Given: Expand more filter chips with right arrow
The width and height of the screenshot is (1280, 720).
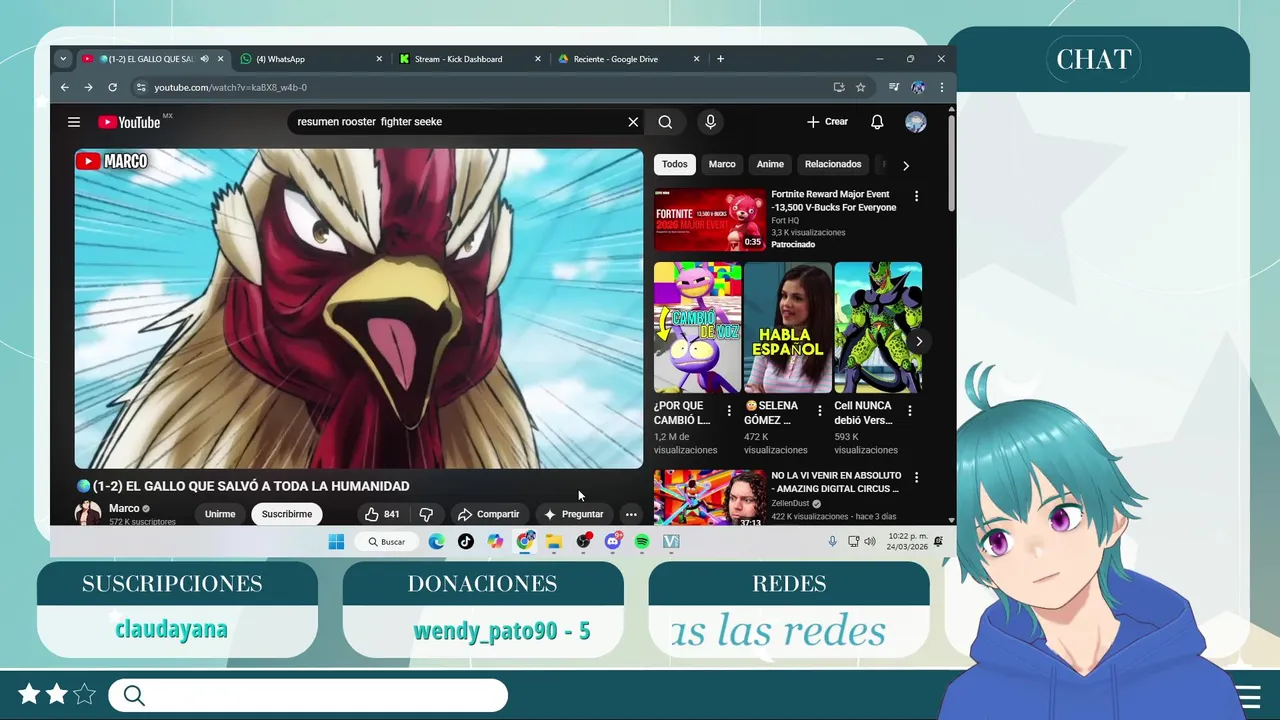Looking at the screenshot, I should 906,165.
